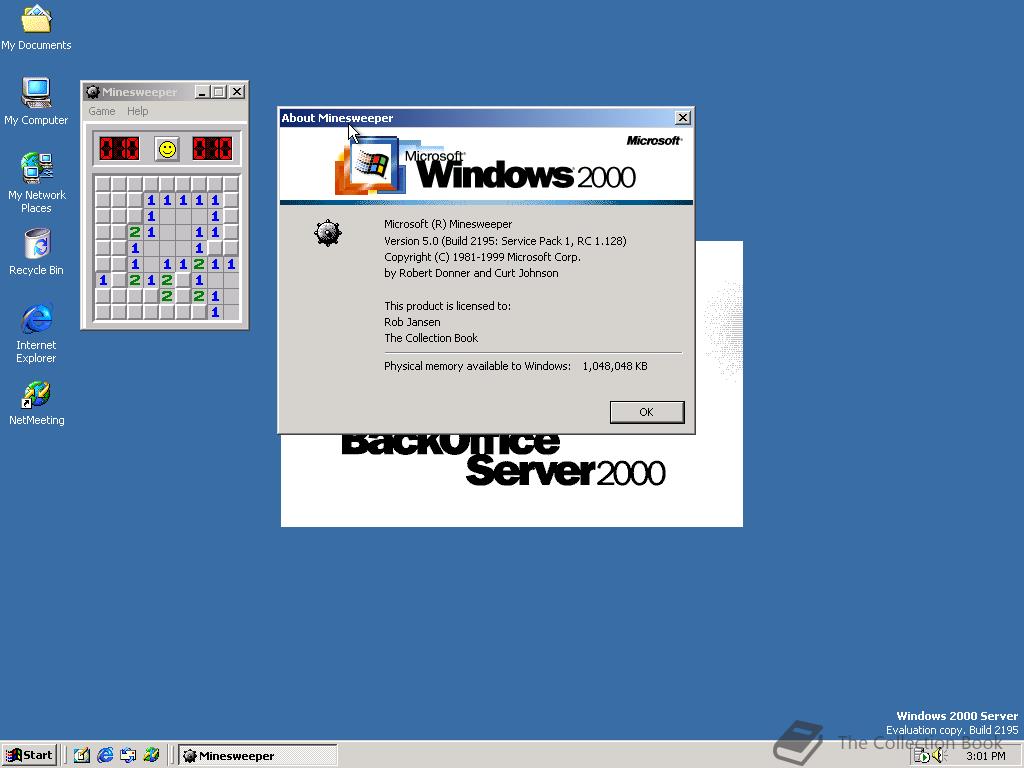The height and width of the screenshot is (768, 1024).
Task: Minimize the Minesweeper window
Action: pos(202,92)
